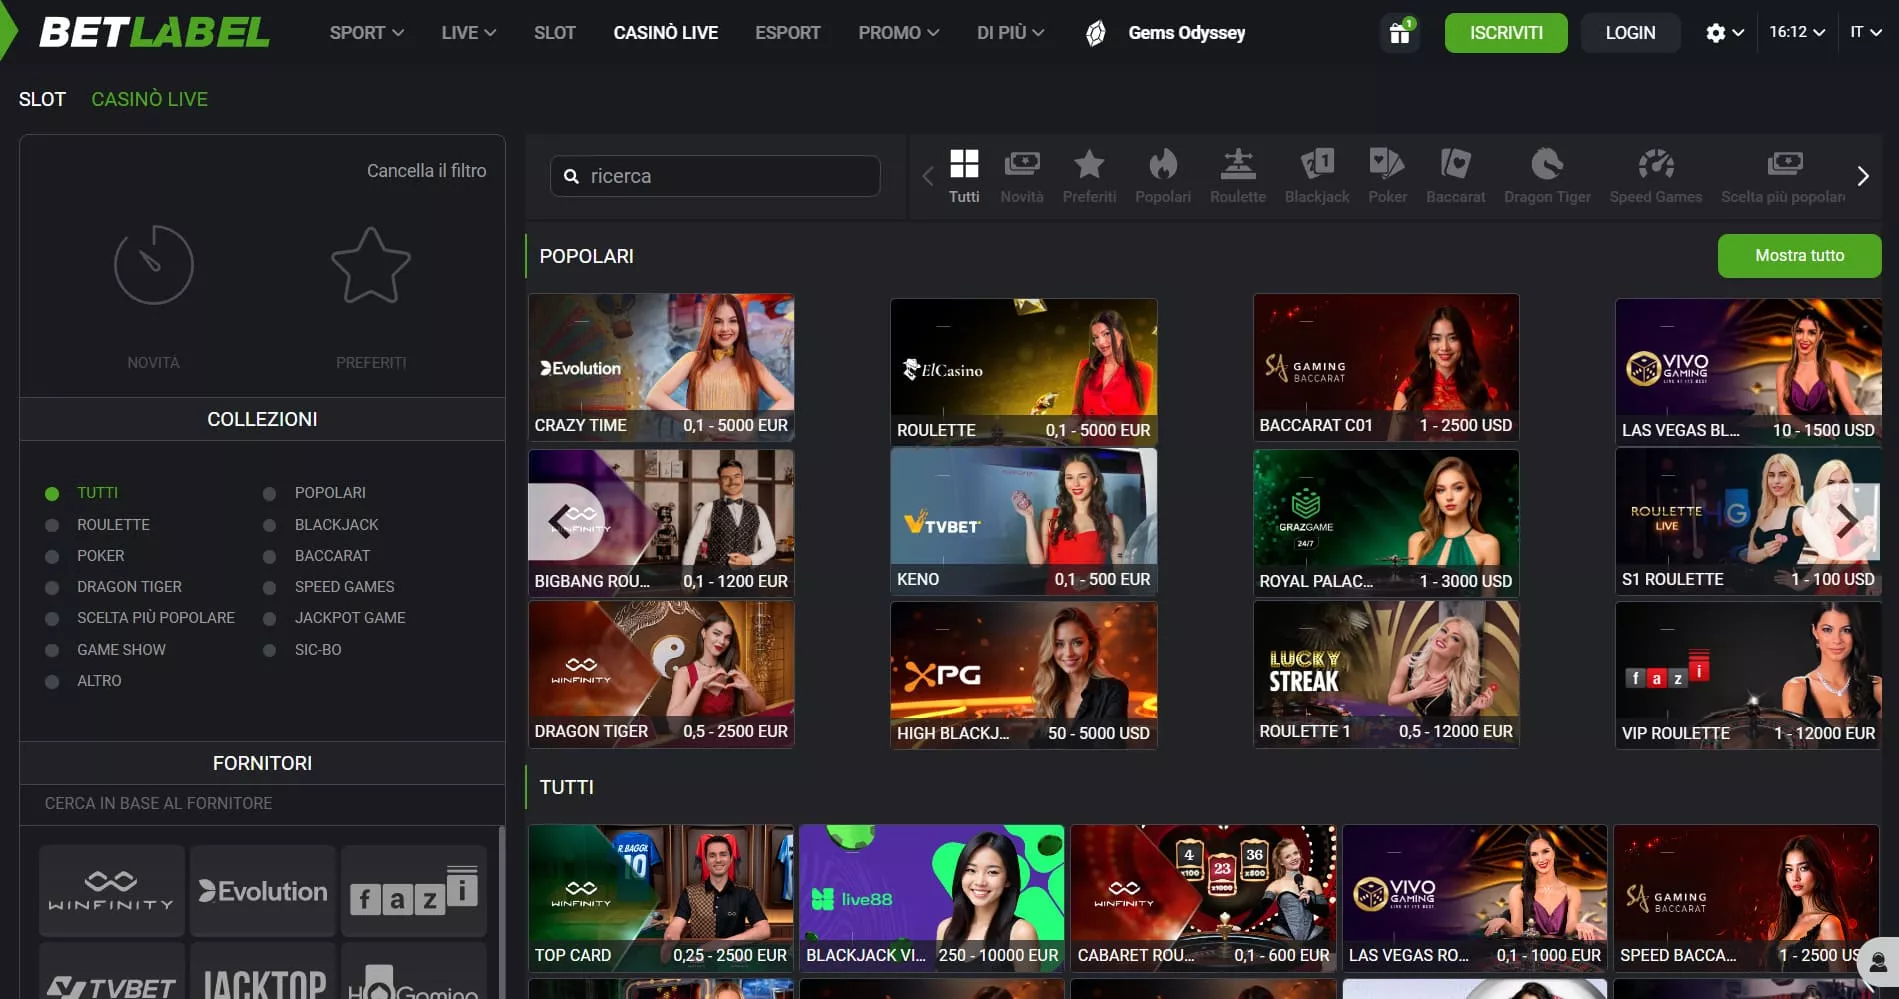
Task: Click the Iscriviti button
Action: tap(1506, 33)
